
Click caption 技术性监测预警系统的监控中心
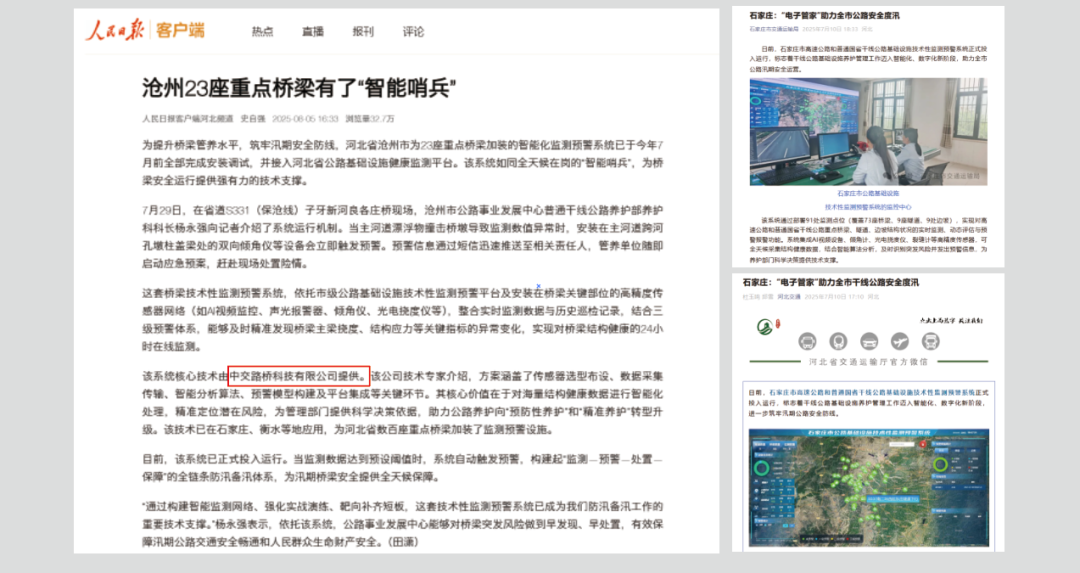[x=868, y=207]
